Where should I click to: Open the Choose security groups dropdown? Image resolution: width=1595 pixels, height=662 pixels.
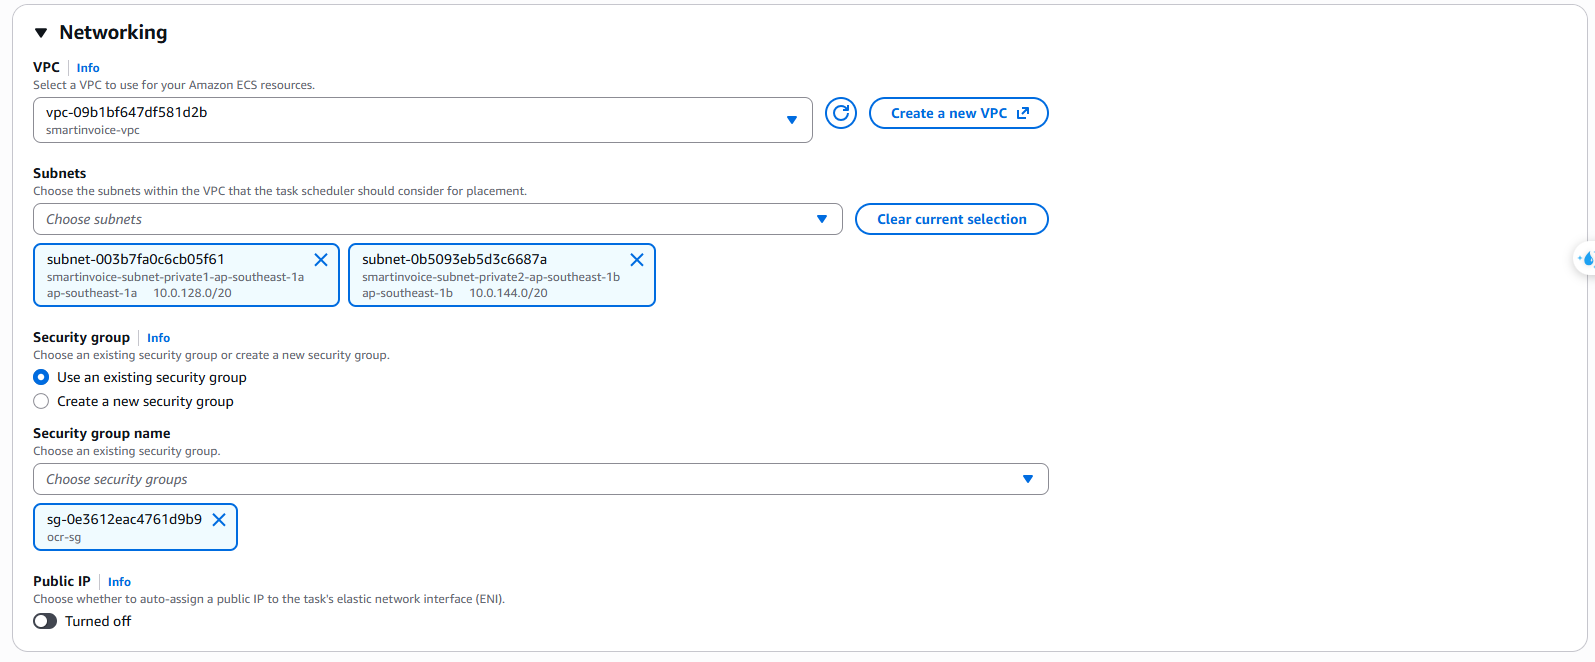click(540, 479)
